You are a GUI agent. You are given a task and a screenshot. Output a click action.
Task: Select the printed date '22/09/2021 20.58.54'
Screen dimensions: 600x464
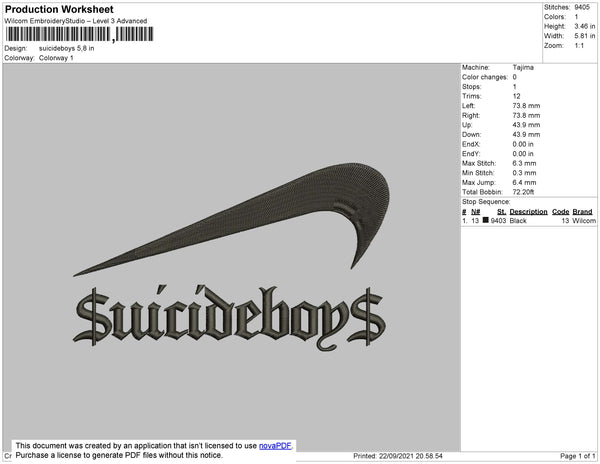(x=411, y=456)
